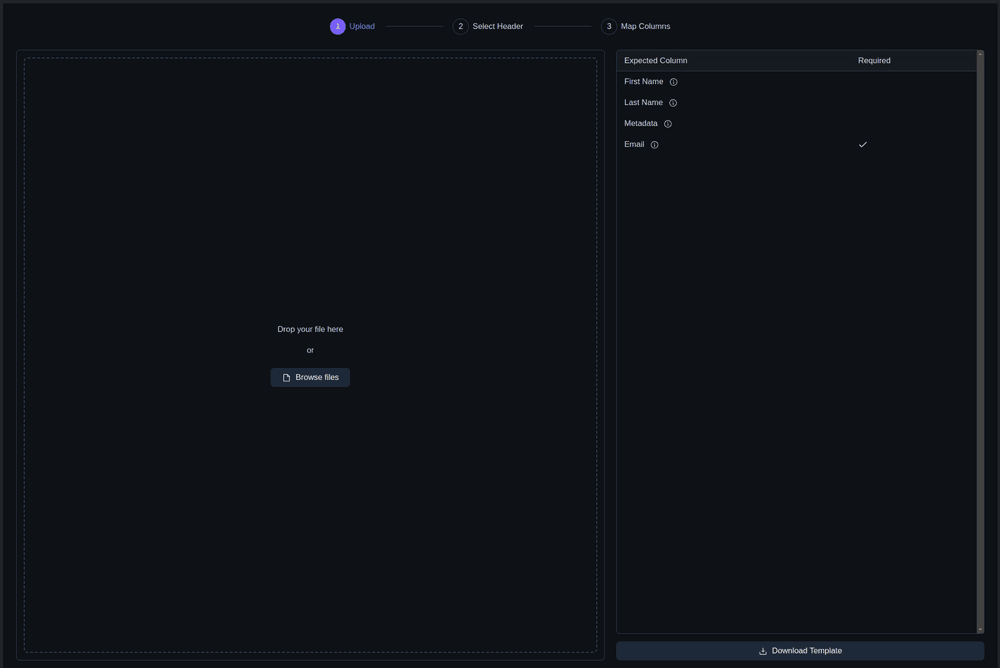Viewport: 1000px width, 668px height.
Task: Click the Required column header
Action: point(874,61)
